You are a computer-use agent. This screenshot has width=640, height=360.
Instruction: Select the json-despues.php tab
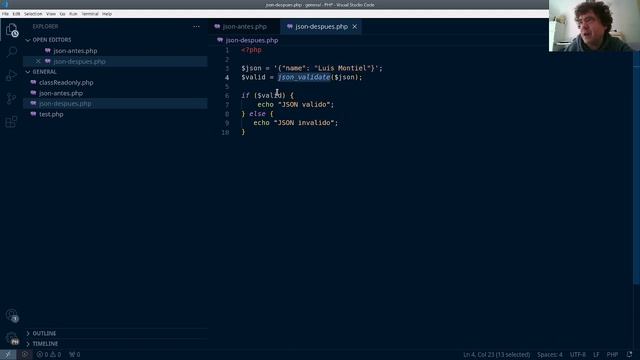pos(321,27)
